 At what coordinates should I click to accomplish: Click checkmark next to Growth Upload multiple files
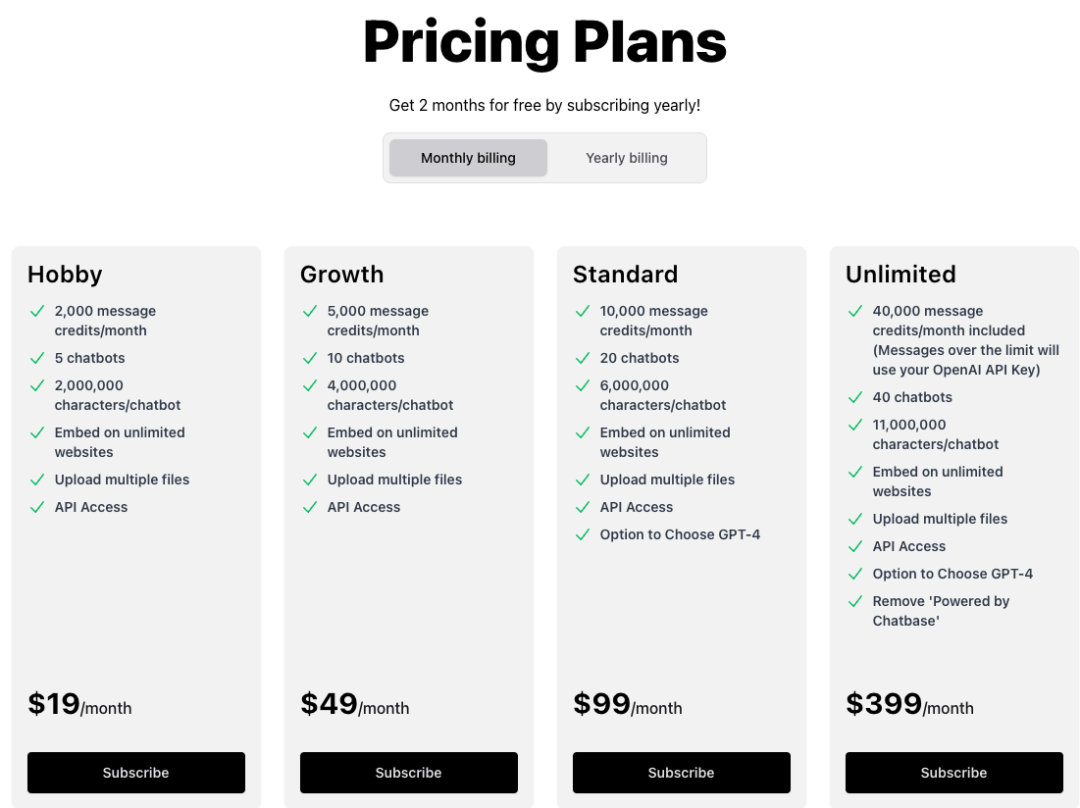point(310,479)
